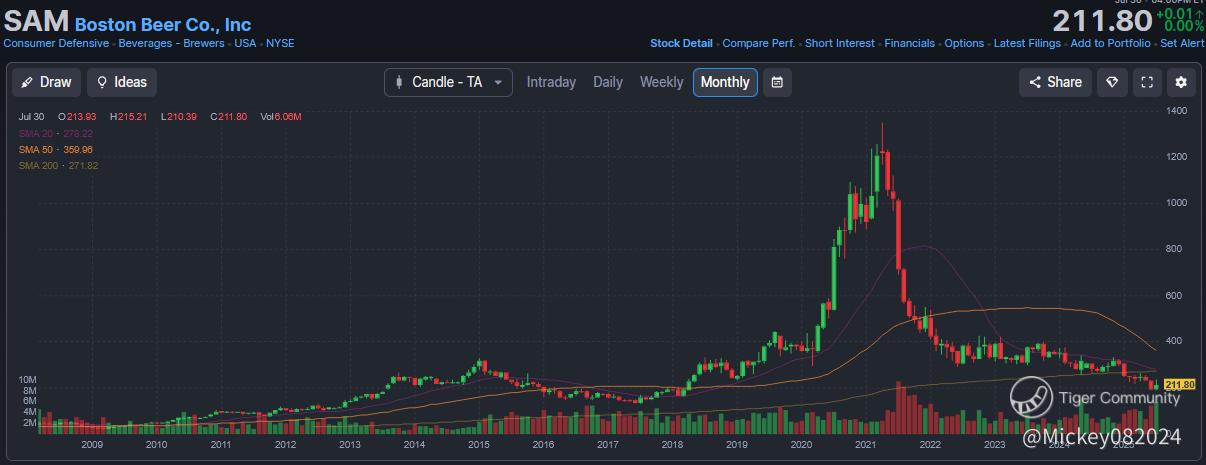Click the 2015 label on the time axis
The height and width of the screenshot is (465, 1206).
(x=478, y=444)
